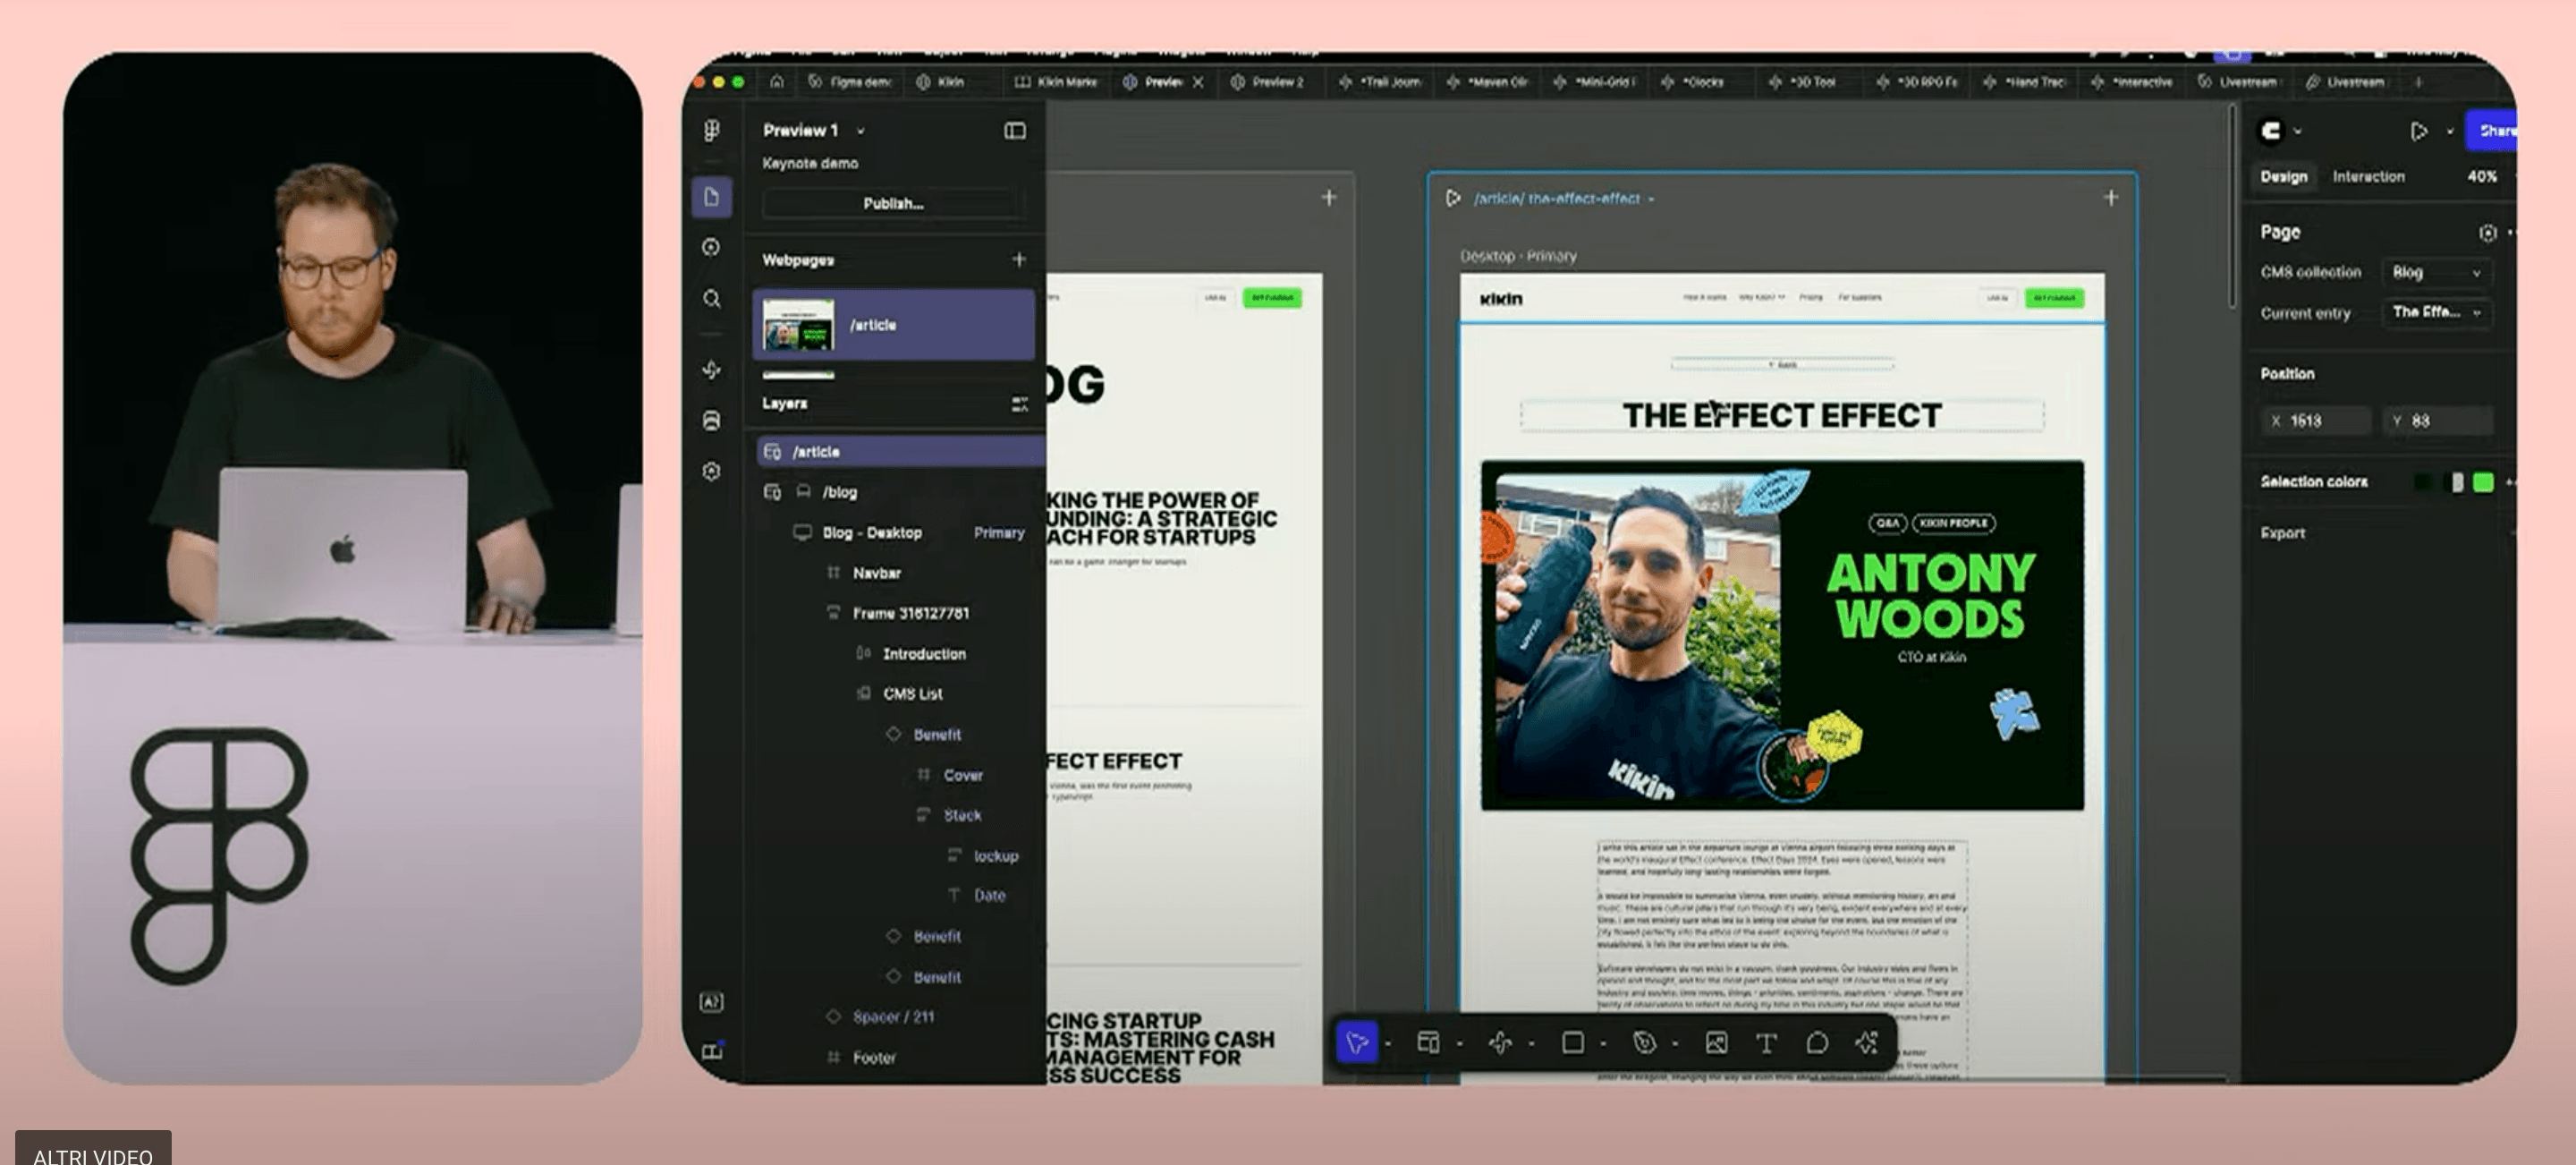Click the X position field 1513
Screen dimensions: 2576x1165
coord(2316,421)
